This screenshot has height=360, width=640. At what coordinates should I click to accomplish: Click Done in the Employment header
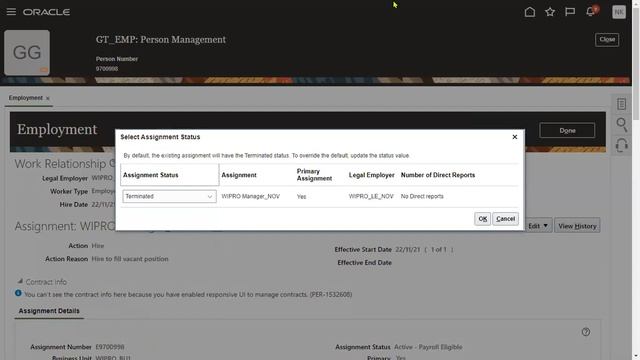point(567,131)
